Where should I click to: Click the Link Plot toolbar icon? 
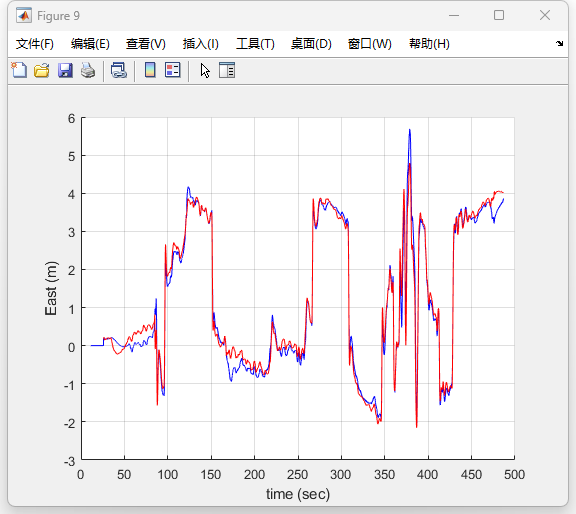coord(119,70)
